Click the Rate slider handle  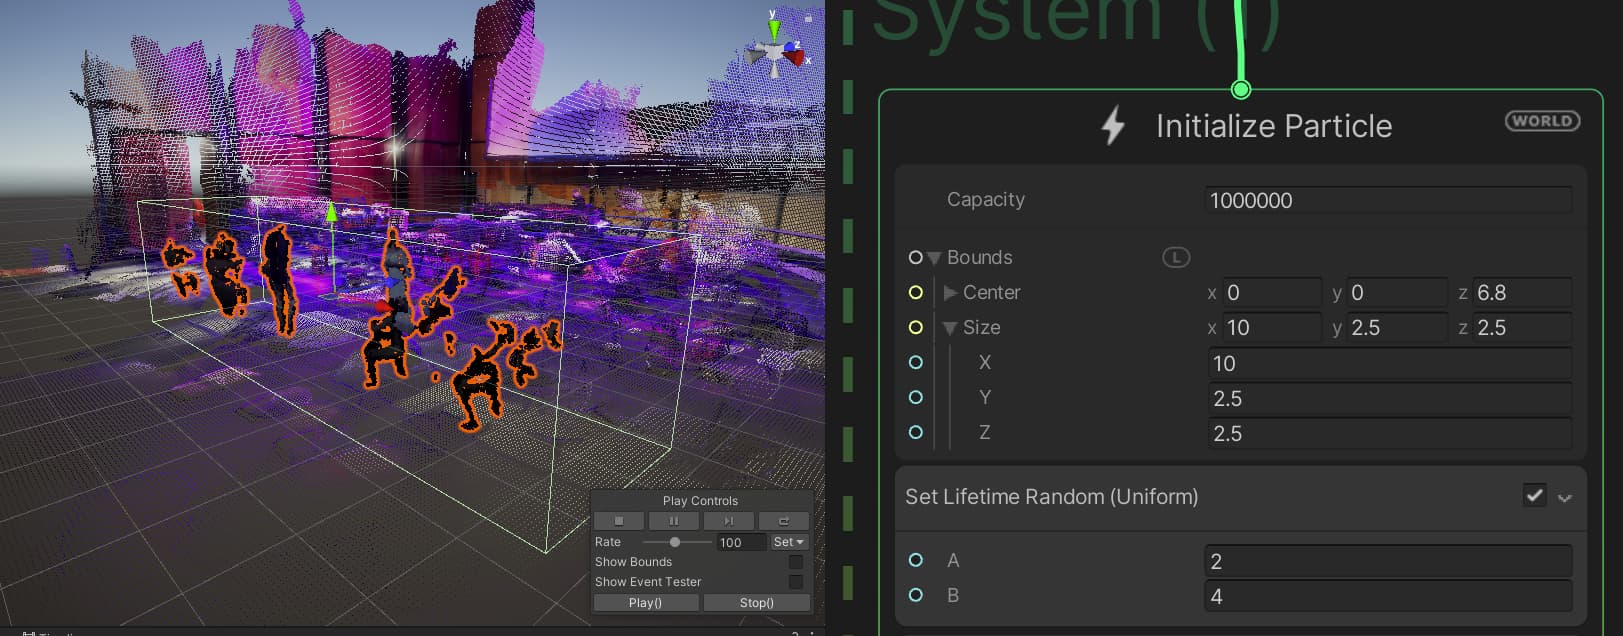675,542
